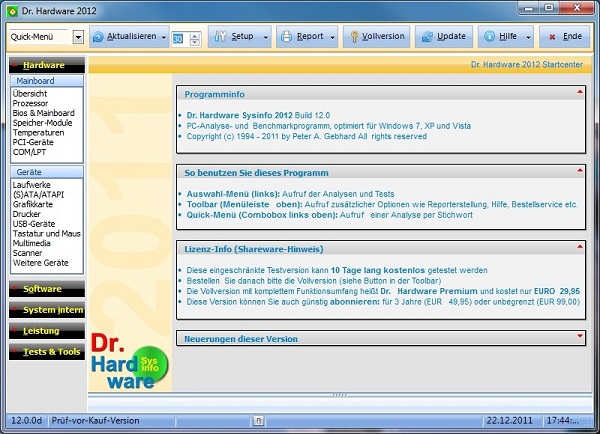
Task: Expand the Neuerungen dieser Version panel
Action: pyautogui.click(x=580, y=336)
